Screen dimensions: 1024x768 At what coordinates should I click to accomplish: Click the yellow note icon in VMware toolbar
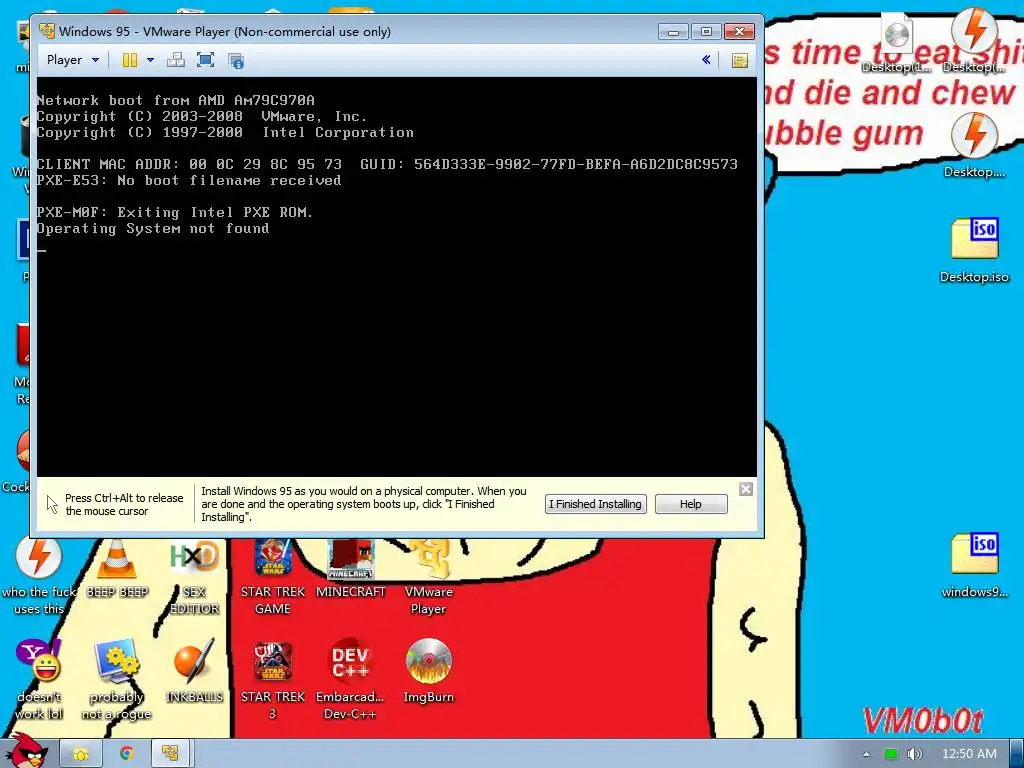point(739,61)
